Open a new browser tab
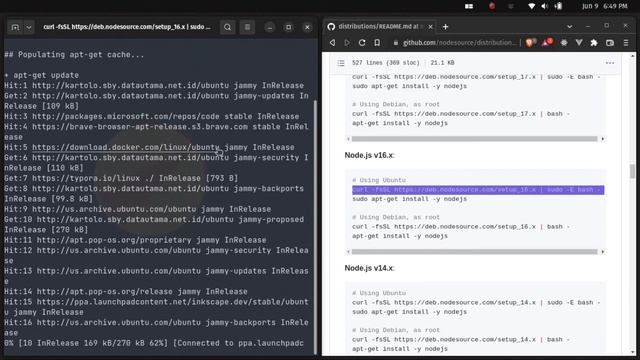The width and height of the screenshot is (640, 360). click(445, 27)
